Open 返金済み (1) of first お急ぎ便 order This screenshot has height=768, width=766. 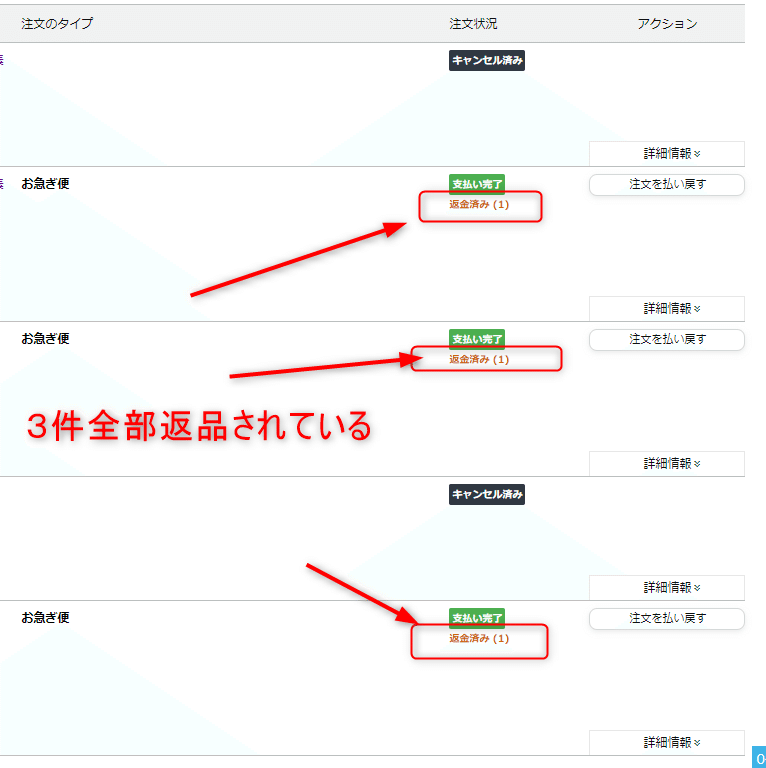pos(479,205)
